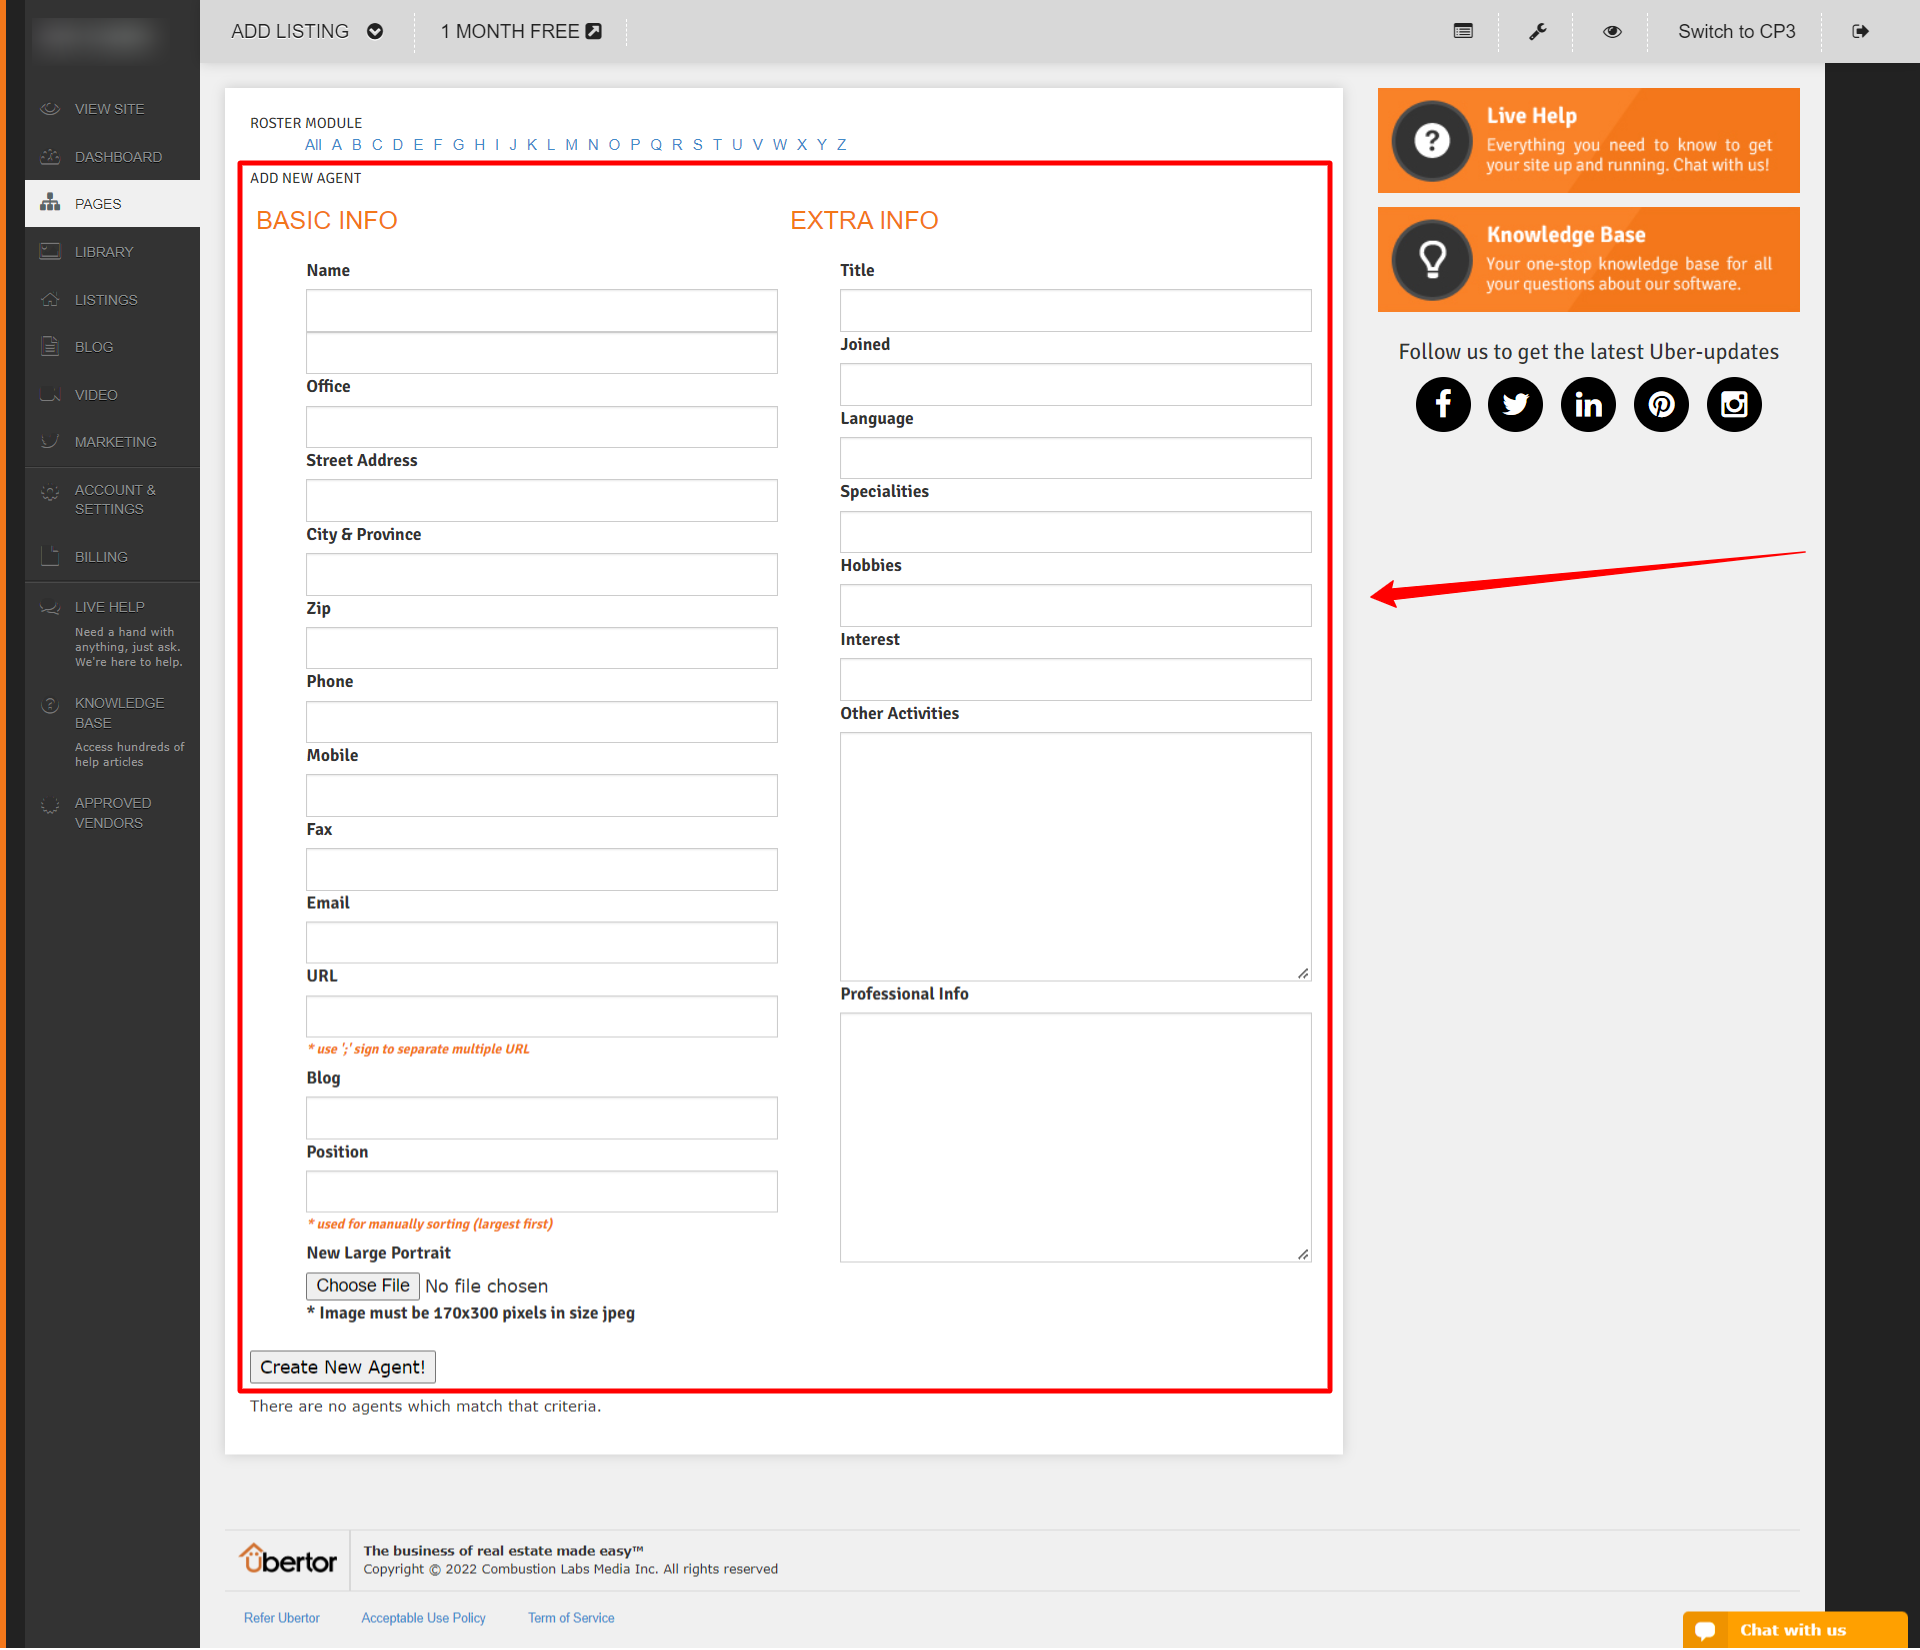This screenshot has width=1920, height=1650.
Task: Click the Title input field
Action: coord(1076,311)
